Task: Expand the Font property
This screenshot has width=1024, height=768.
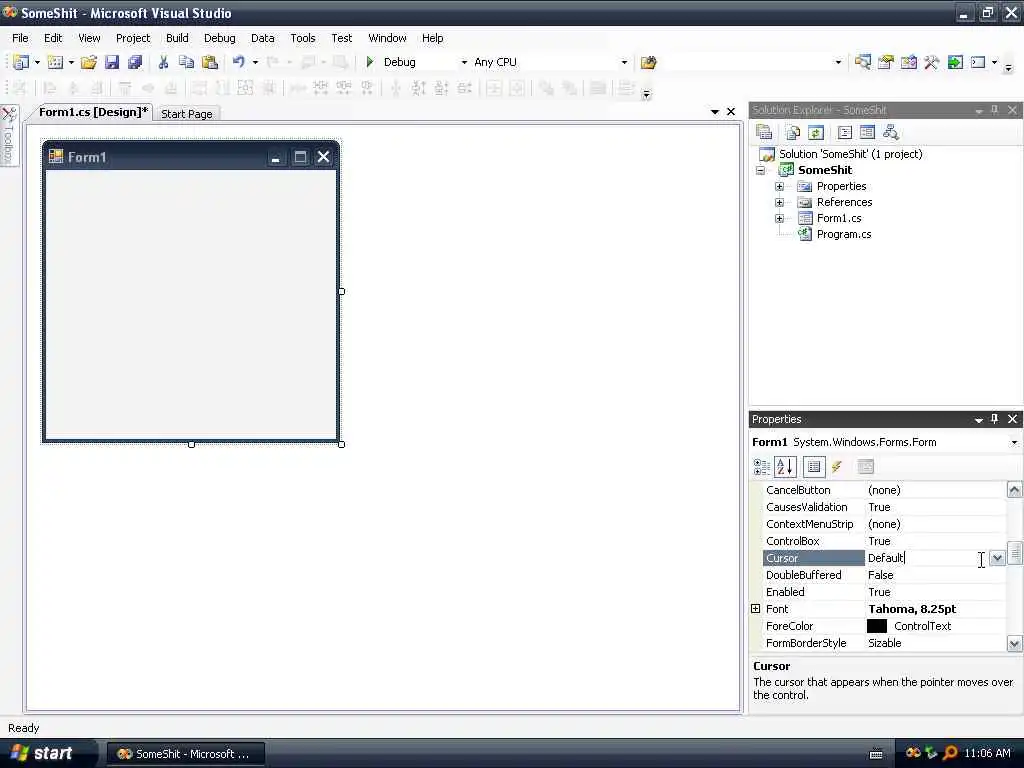Action: coord(756,609)
